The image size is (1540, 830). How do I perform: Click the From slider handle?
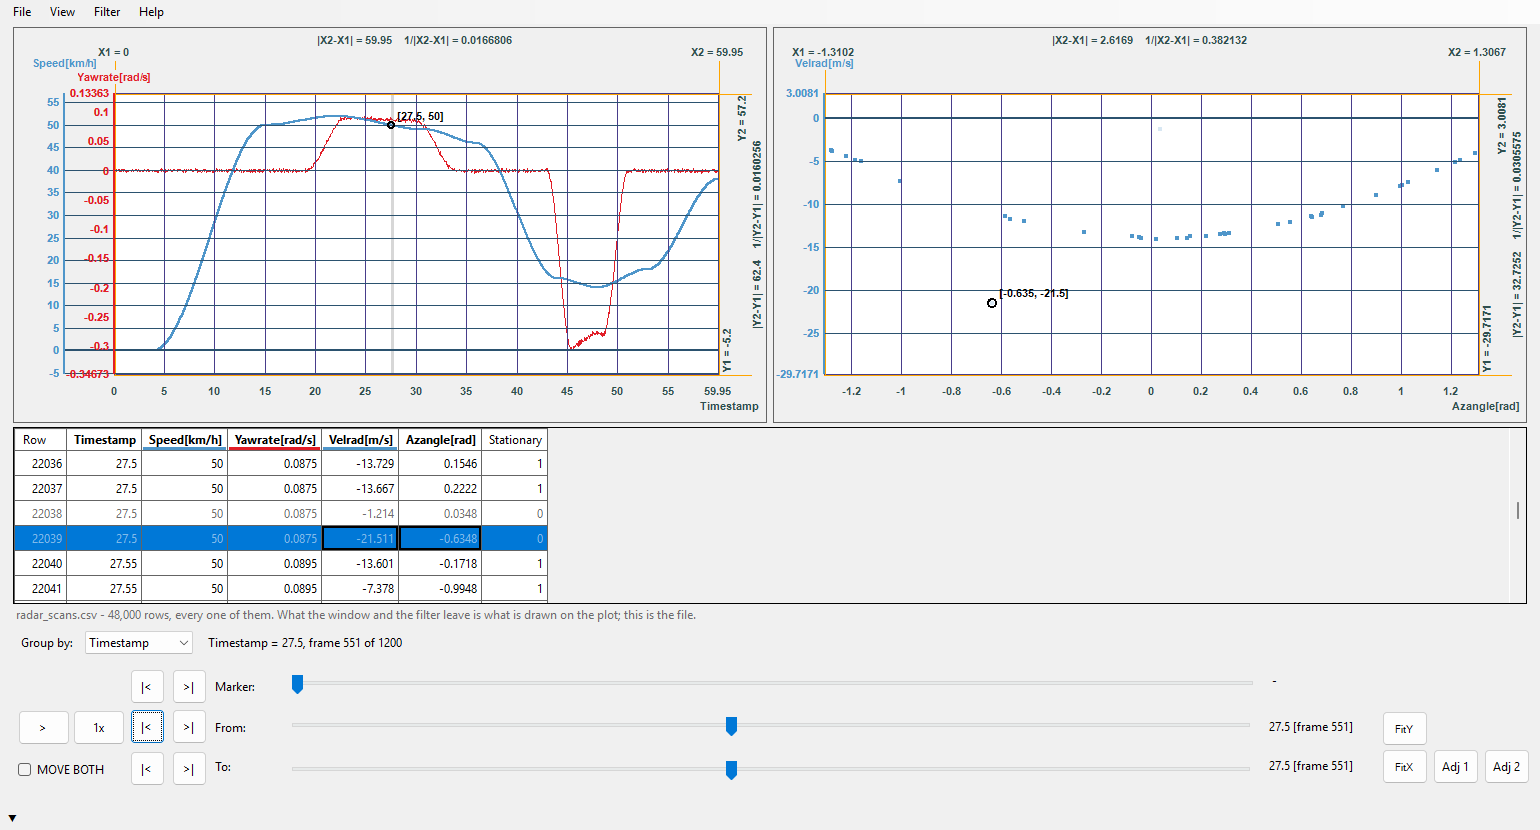click(x=731, y=726)
